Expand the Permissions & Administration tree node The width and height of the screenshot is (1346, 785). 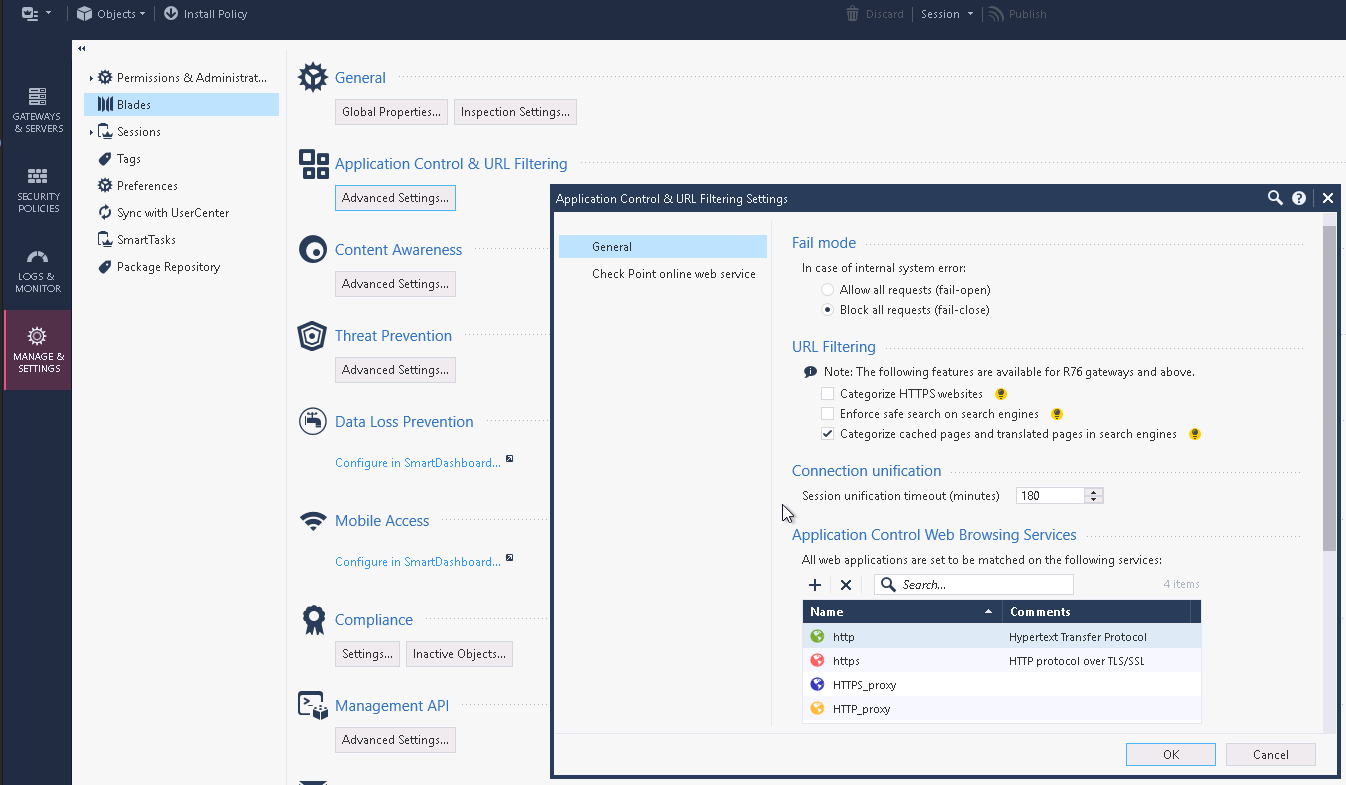(x=91, y=78)
